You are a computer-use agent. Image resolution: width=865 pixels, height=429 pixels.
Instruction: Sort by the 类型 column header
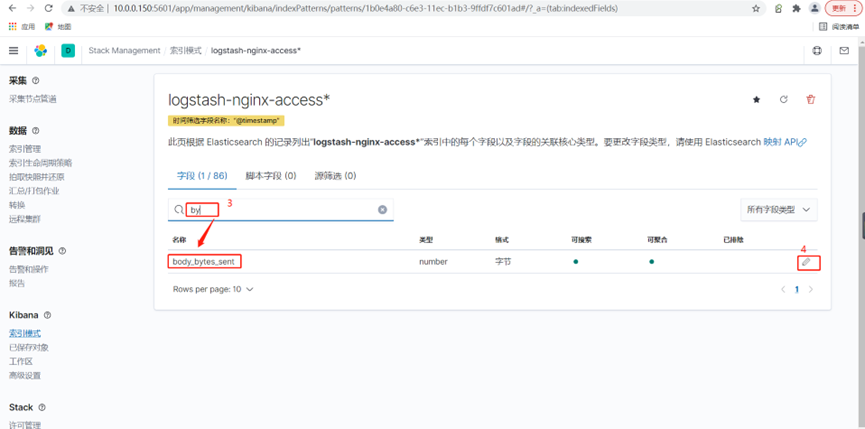click(x=426, y=240)
